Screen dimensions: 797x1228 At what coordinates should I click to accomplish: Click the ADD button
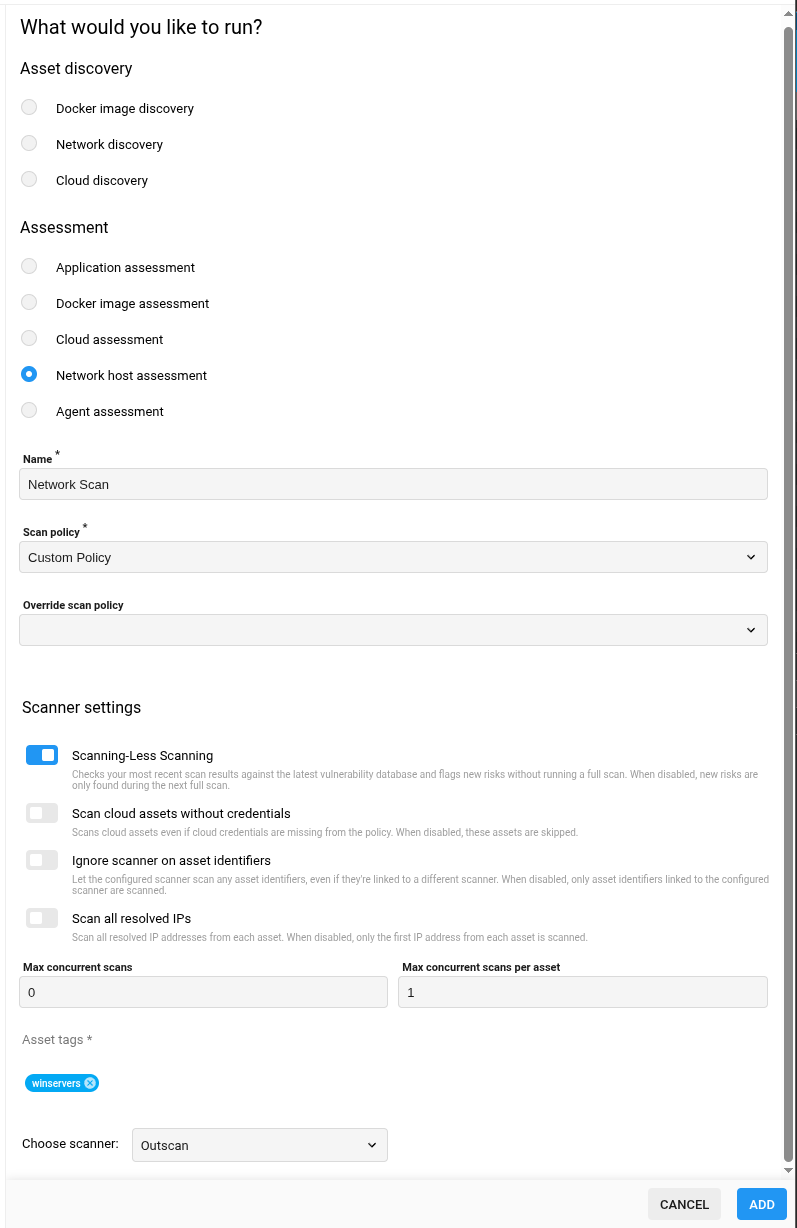point(761,1204)
